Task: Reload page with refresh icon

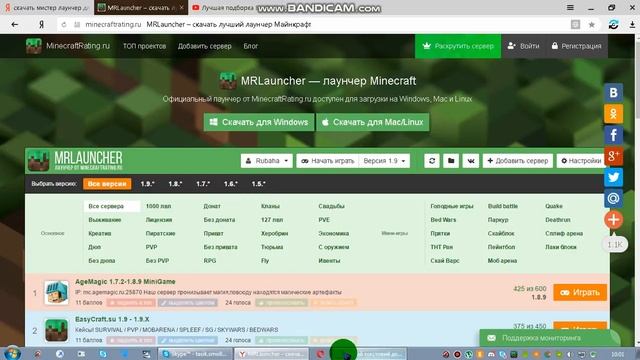Action: pyautogui.click(x=64, y=24)
